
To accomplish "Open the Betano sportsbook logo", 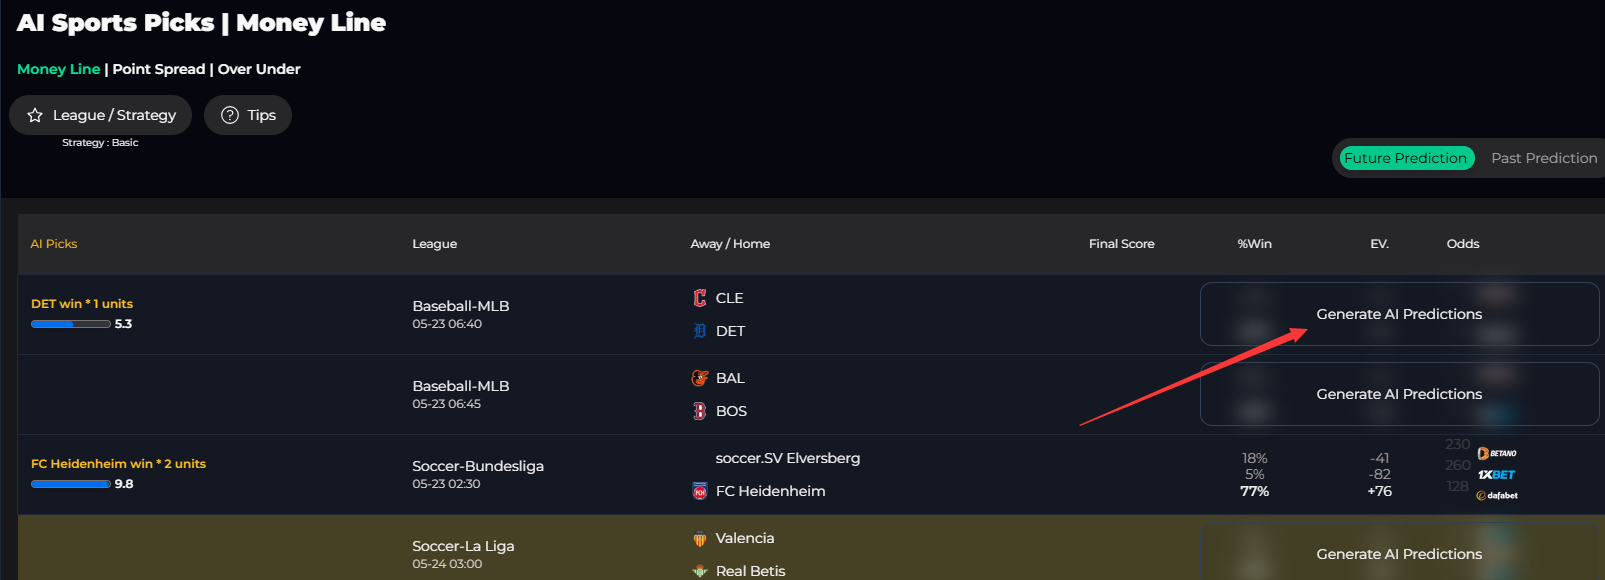I will coord(1497,454).
